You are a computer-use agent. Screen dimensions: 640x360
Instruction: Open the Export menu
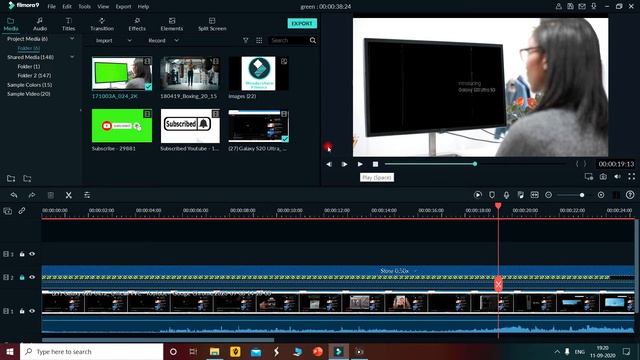coord(123,7)
